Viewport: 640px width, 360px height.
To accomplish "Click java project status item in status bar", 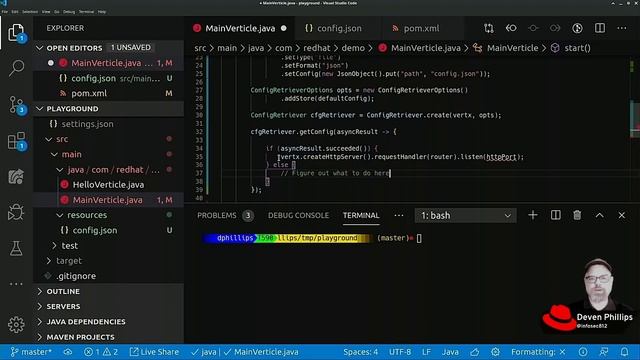I will pos(204,352).
